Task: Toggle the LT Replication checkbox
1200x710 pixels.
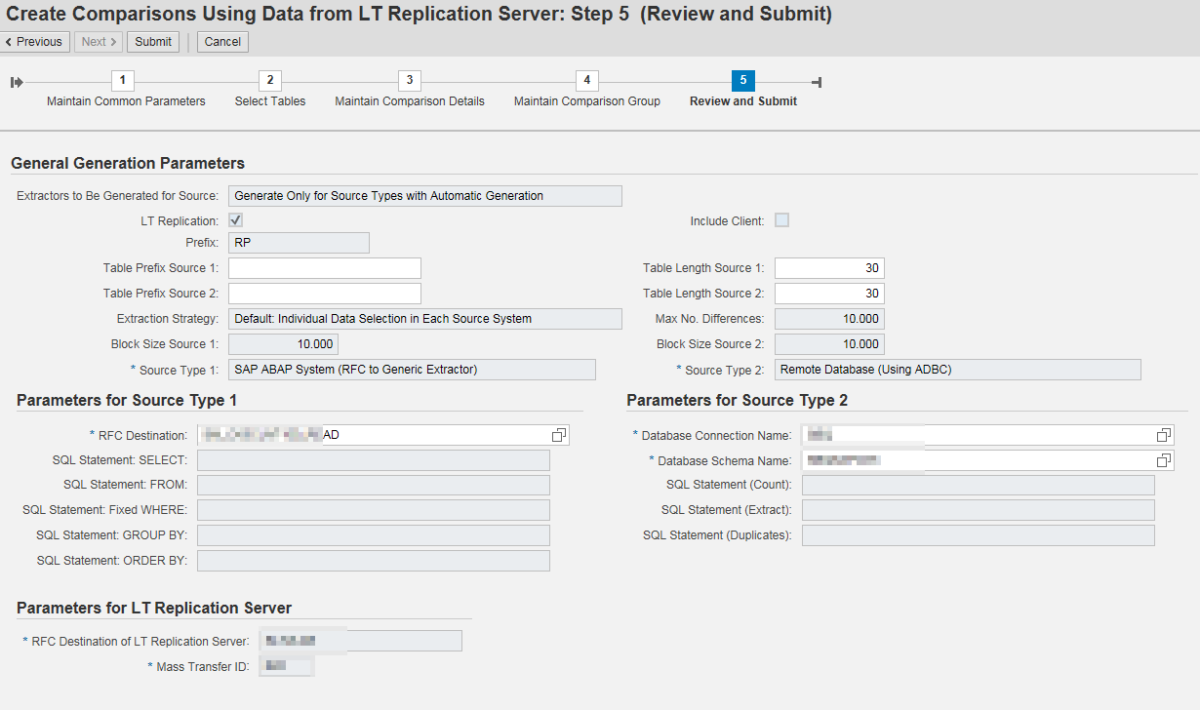Action: pos(236,220)
